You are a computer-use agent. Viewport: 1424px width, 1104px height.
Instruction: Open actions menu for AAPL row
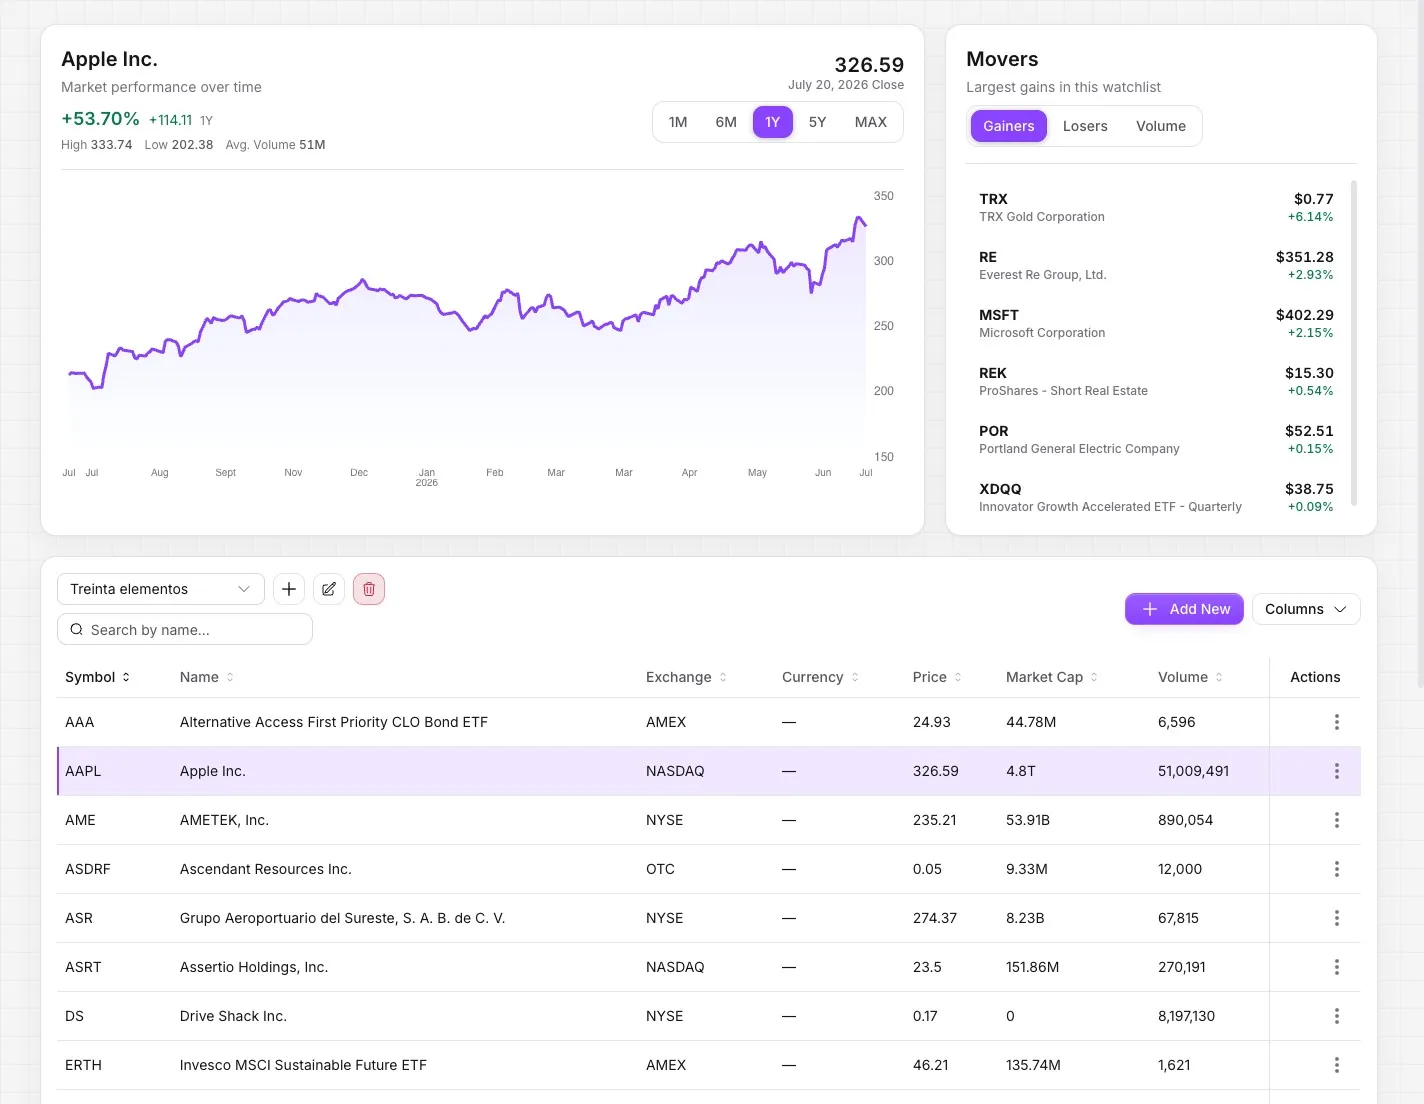pyautogui.click(x=1337, y=771)
